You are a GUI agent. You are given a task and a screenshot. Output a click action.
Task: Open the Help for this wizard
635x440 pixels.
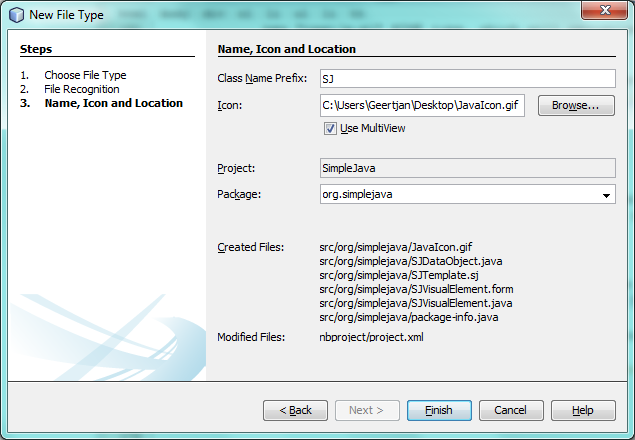click(582, 410)
